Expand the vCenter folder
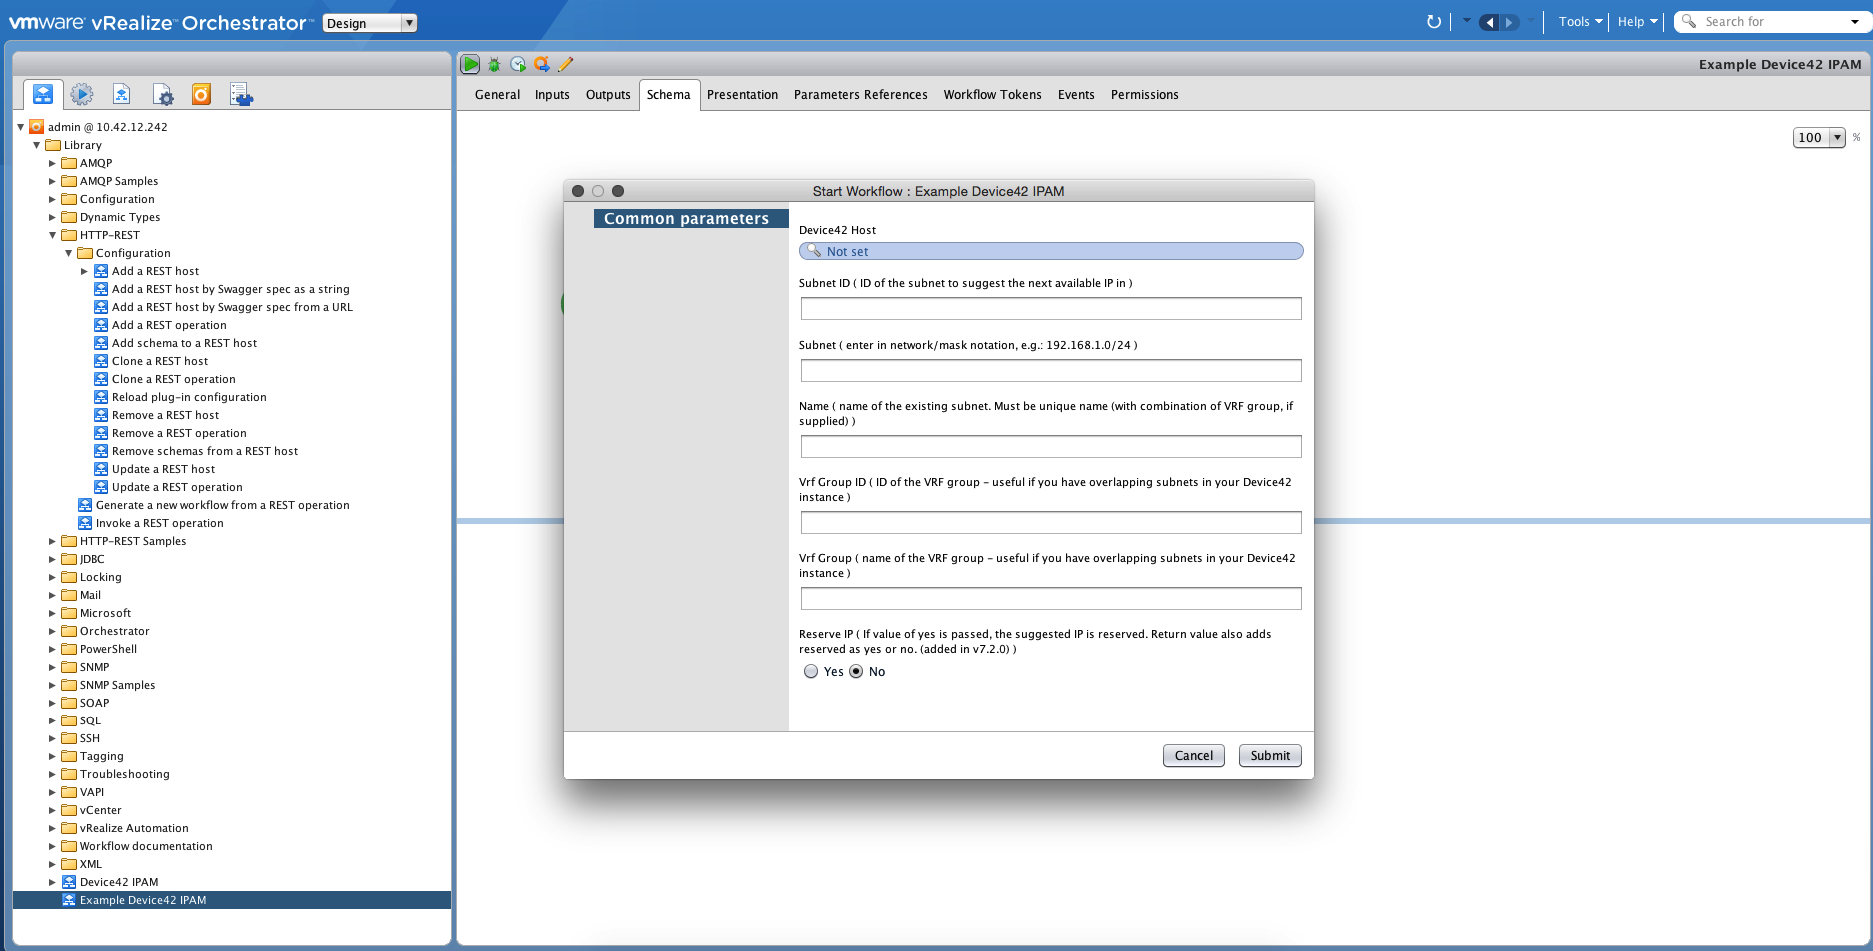Screen dimensions: 1873x951 coord(53,810)
